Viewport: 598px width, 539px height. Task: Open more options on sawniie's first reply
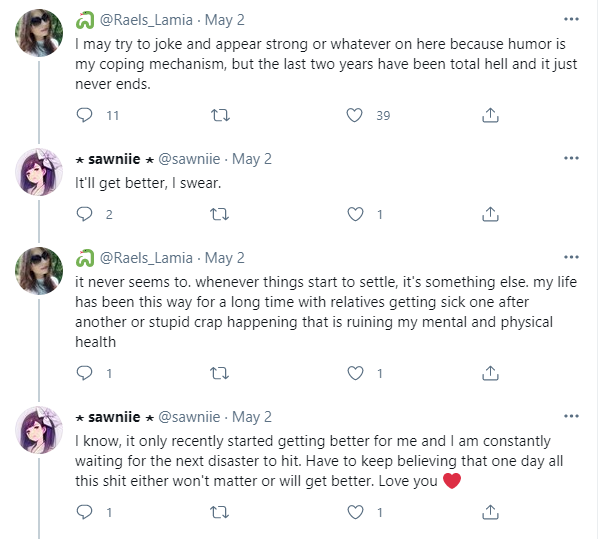[x=571, y=158]
